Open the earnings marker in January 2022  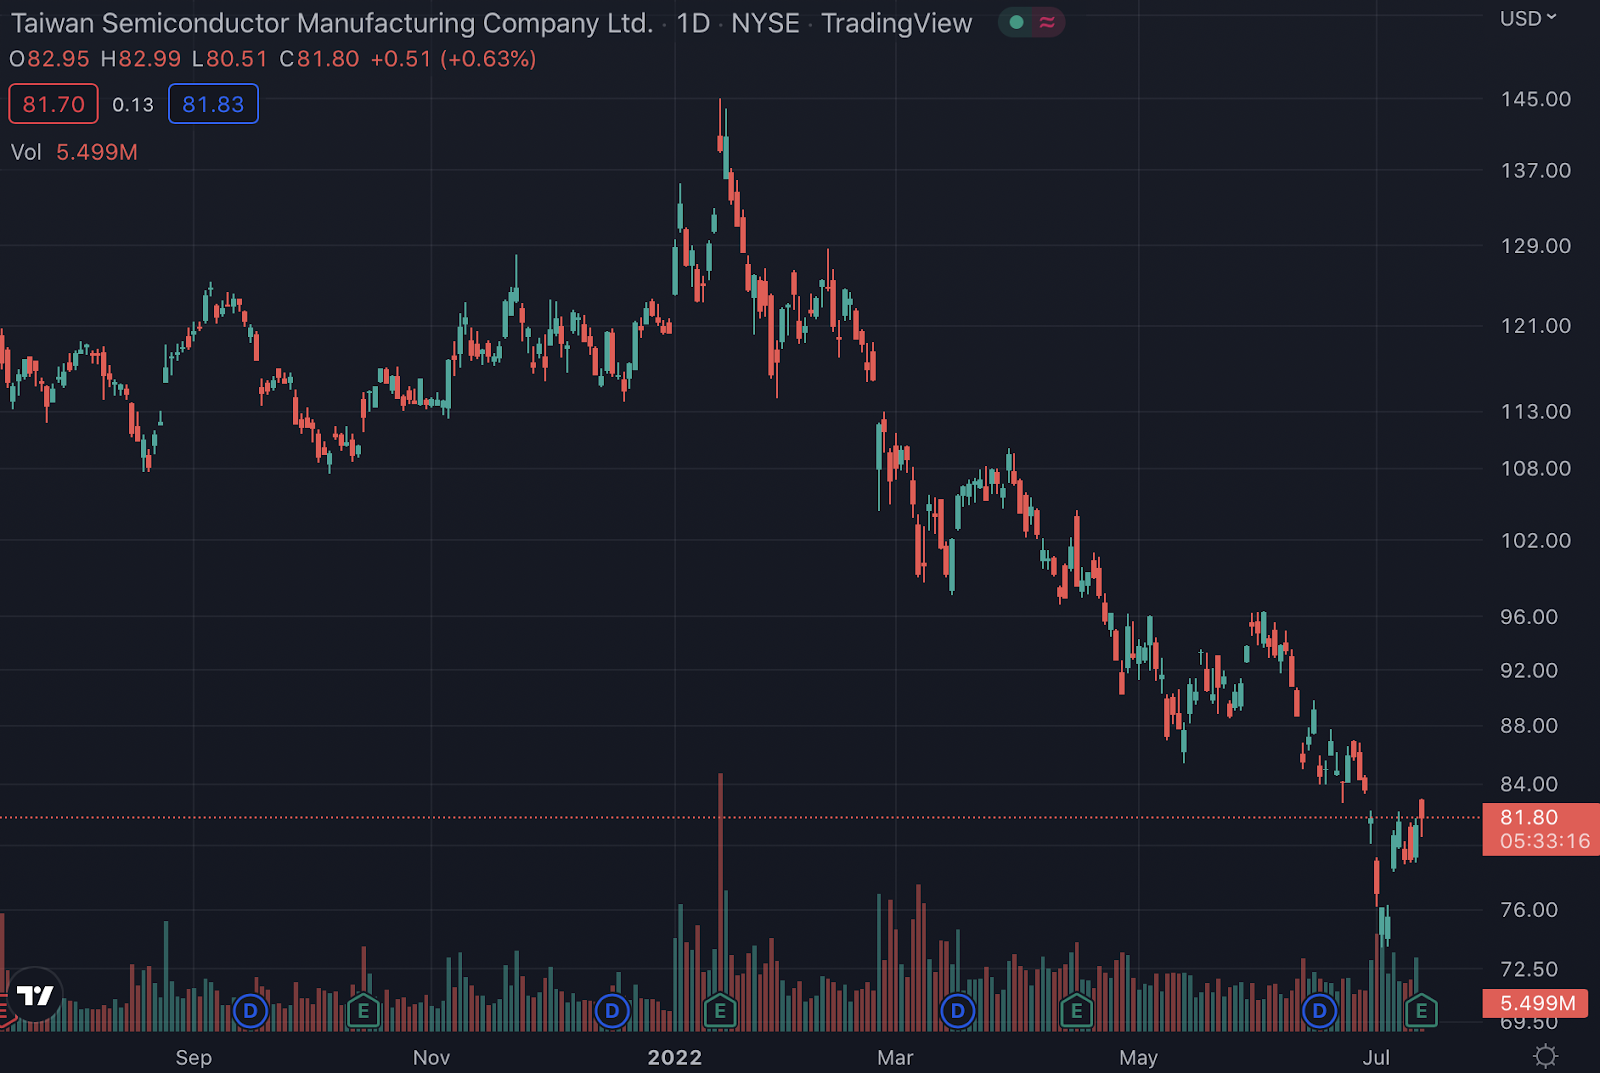click(720, 1011)
